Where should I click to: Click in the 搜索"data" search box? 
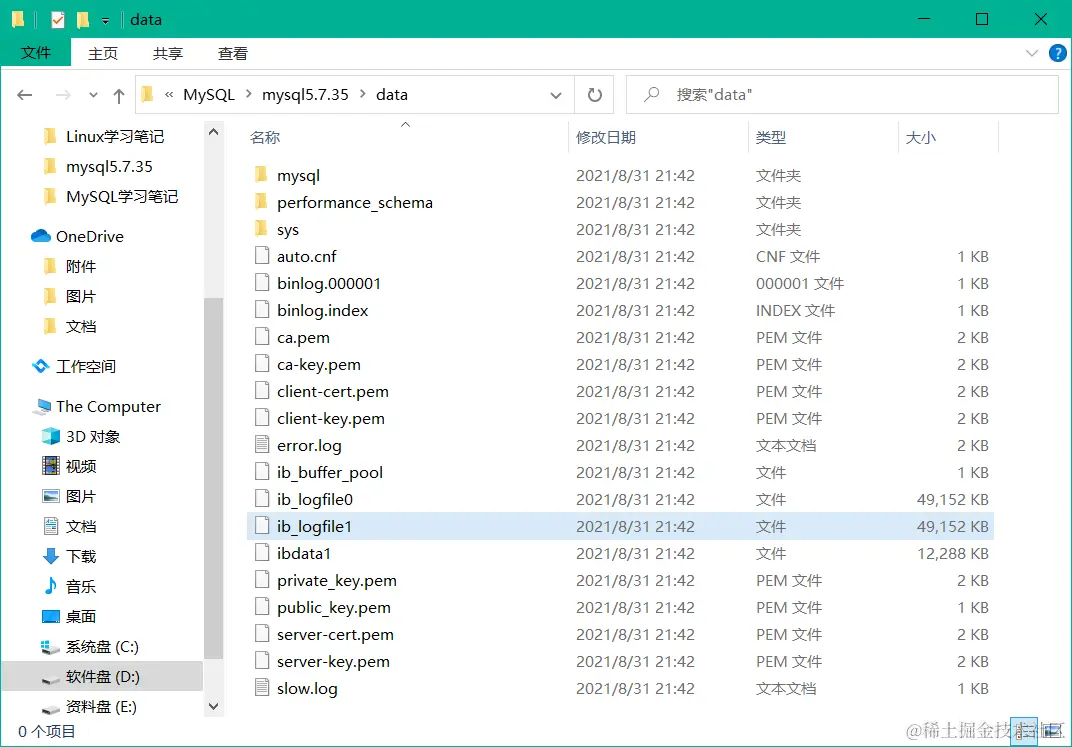pyautogui.click(x=842, y=94)
